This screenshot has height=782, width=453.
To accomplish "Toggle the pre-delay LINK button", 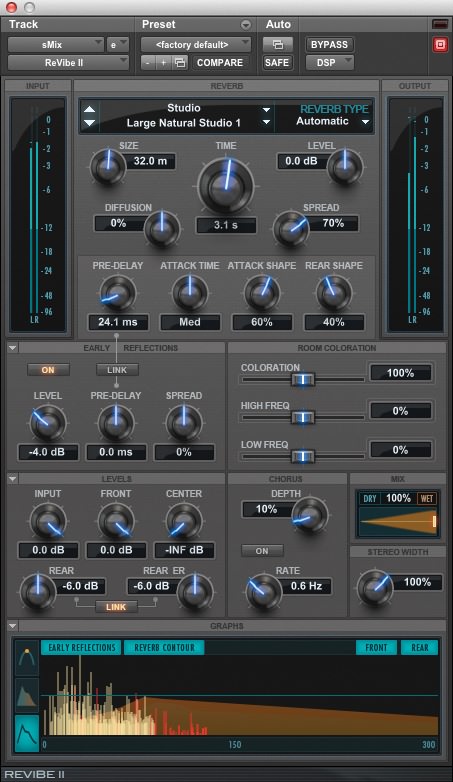I will coord(117,370).
